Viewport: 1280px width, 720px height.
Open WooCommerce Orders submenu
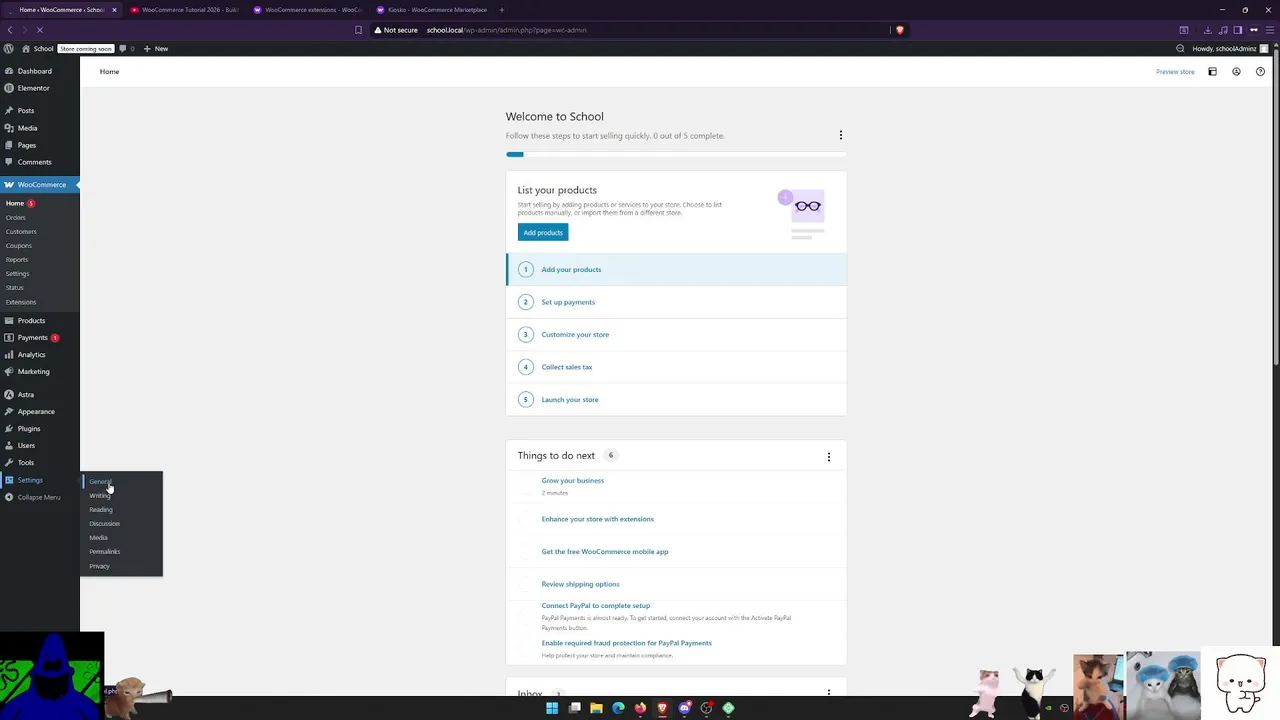pos(16,217)
